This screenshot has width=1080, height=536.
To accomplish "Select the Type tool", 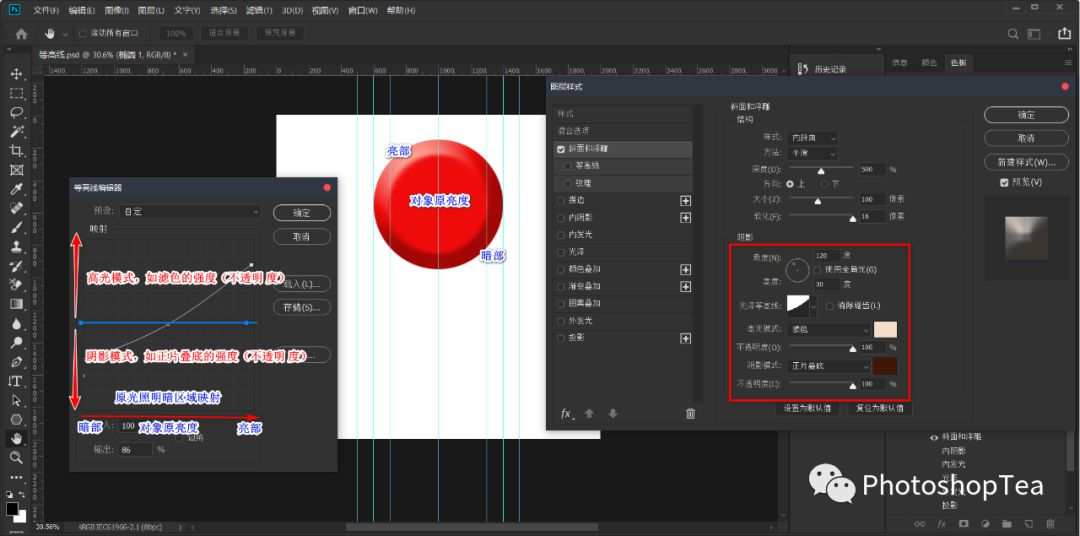I will pyautogui.click(x=17, y=380).
